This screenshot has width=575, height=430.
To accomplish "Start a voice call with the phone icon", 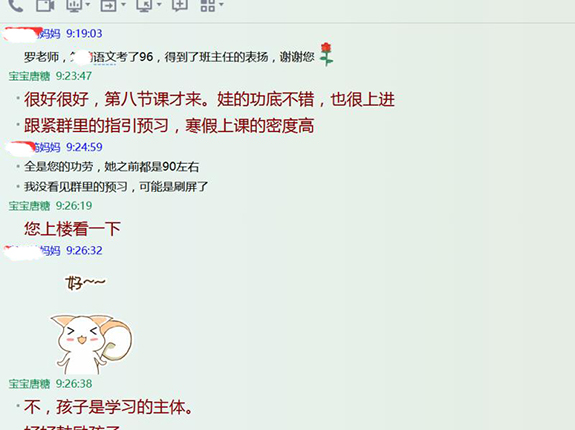I will (16, 5).
